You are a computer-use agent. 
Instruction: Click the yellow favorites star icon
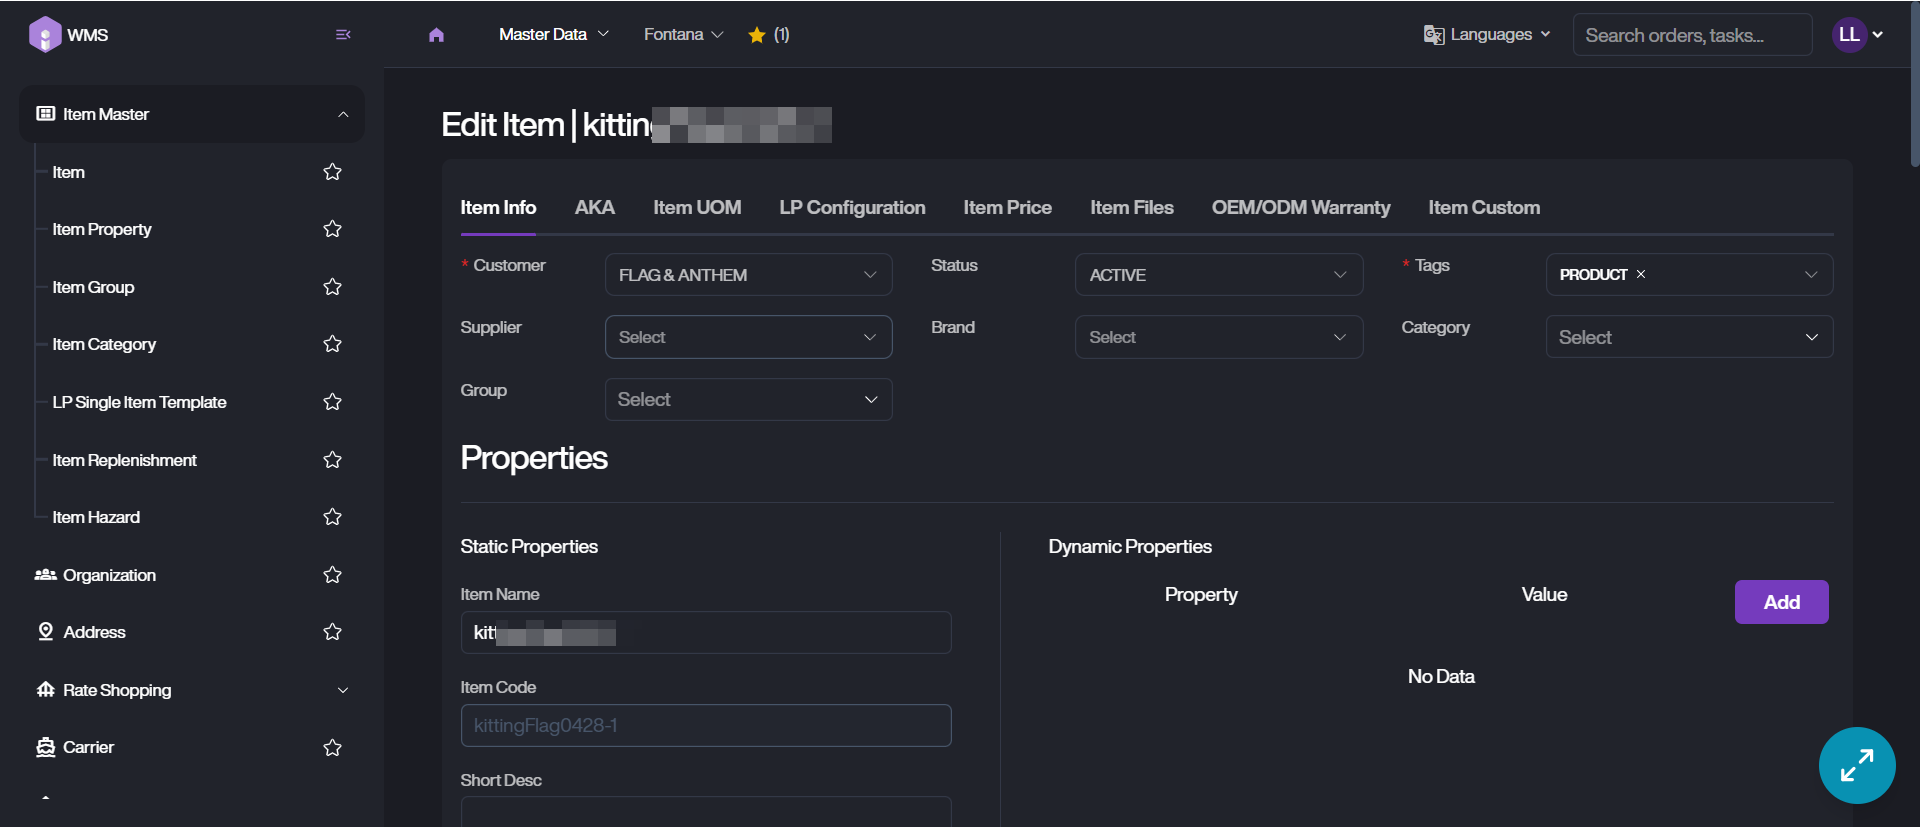[x=757, y=35]
